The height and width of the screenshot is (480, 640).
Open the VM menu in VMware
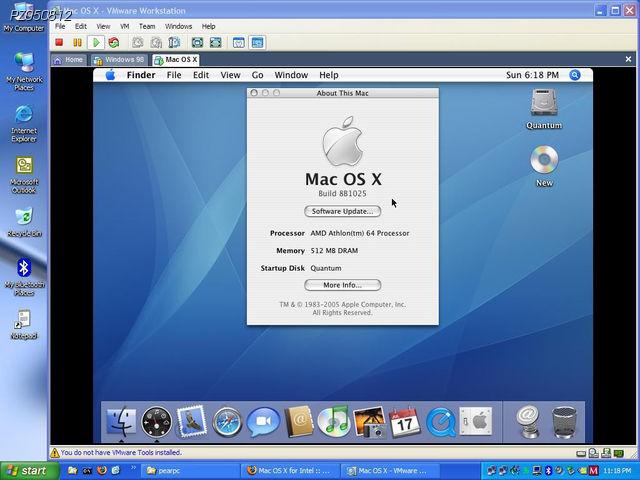click(124, 26)
